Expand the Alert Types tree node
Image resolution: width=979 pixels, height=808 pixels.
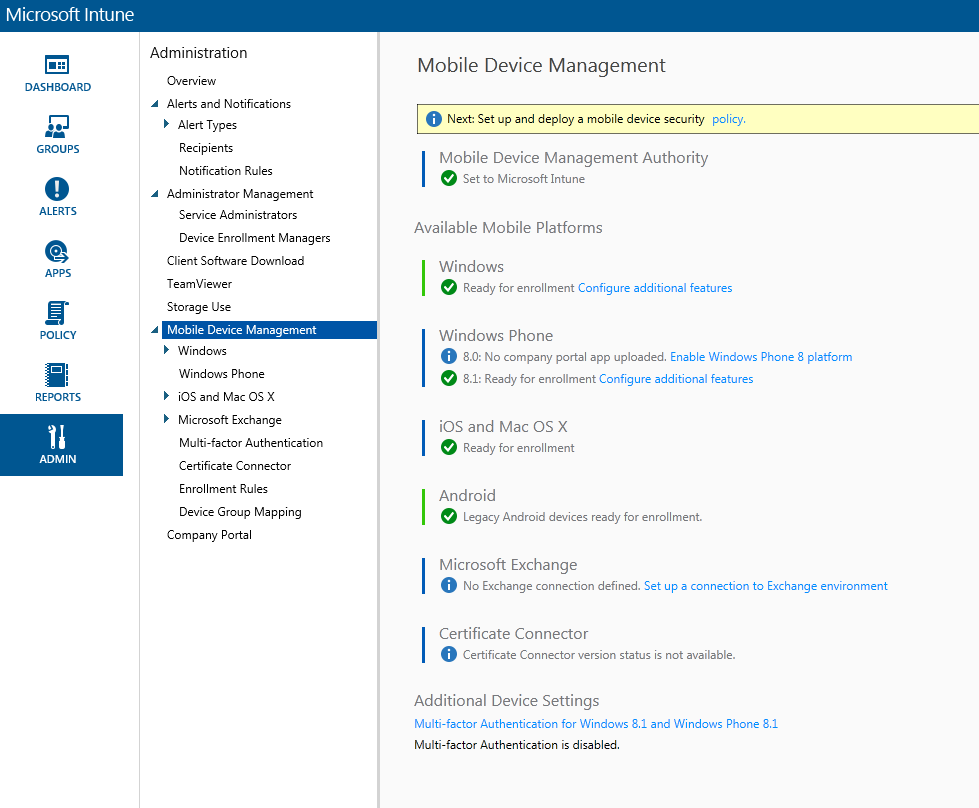pos(166,124)
